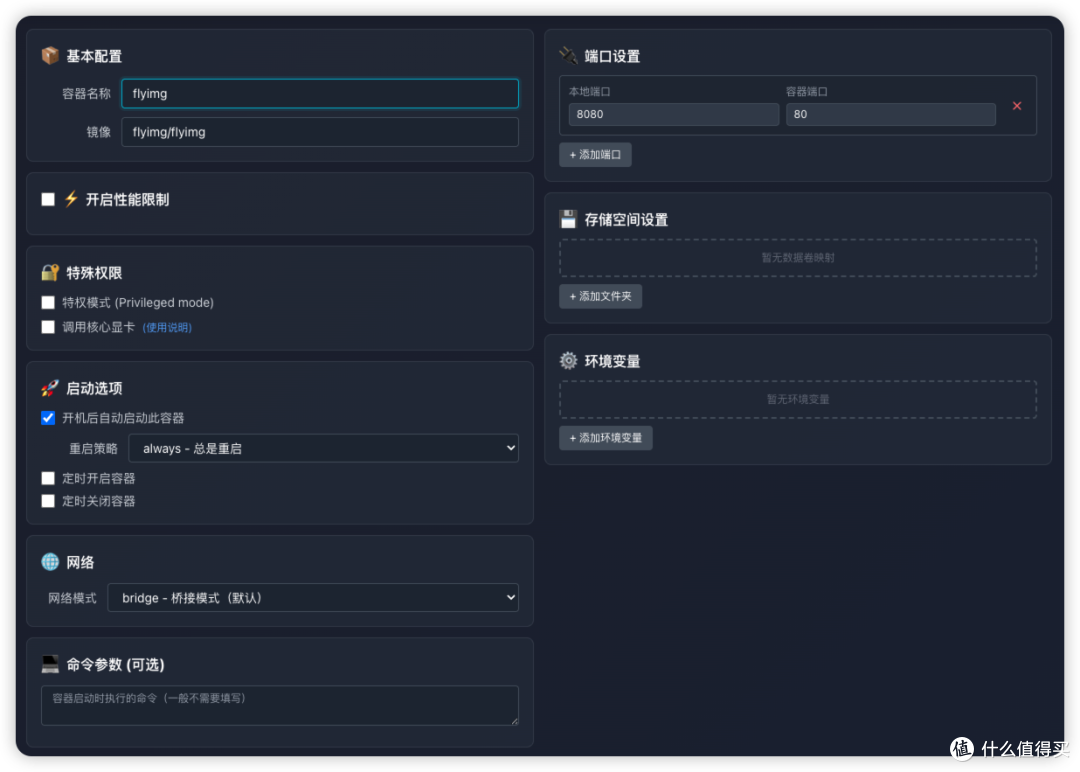
Task: Click the 容器名称 label
Action: (x=86, y=94)
